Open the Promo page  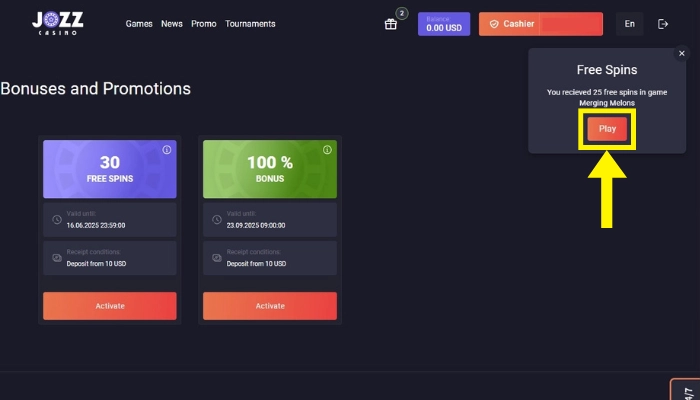pos(203,24)
